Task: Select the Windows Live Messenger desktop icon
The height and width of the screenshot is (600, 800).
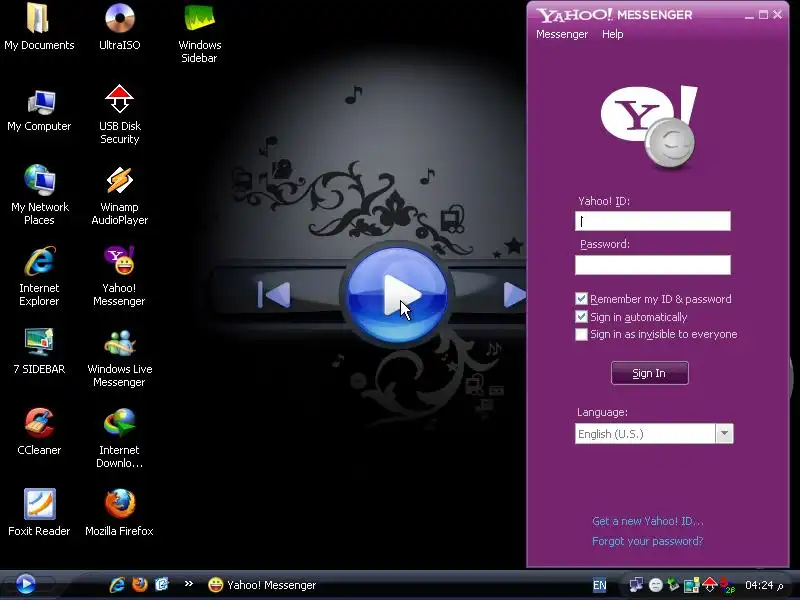Action: (119, 358)
